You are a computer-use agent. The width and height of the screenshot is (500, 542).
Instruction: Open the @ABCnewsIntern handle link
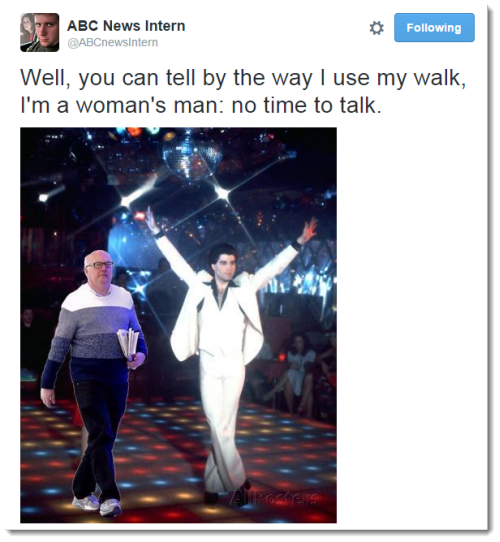pos(113,43)
